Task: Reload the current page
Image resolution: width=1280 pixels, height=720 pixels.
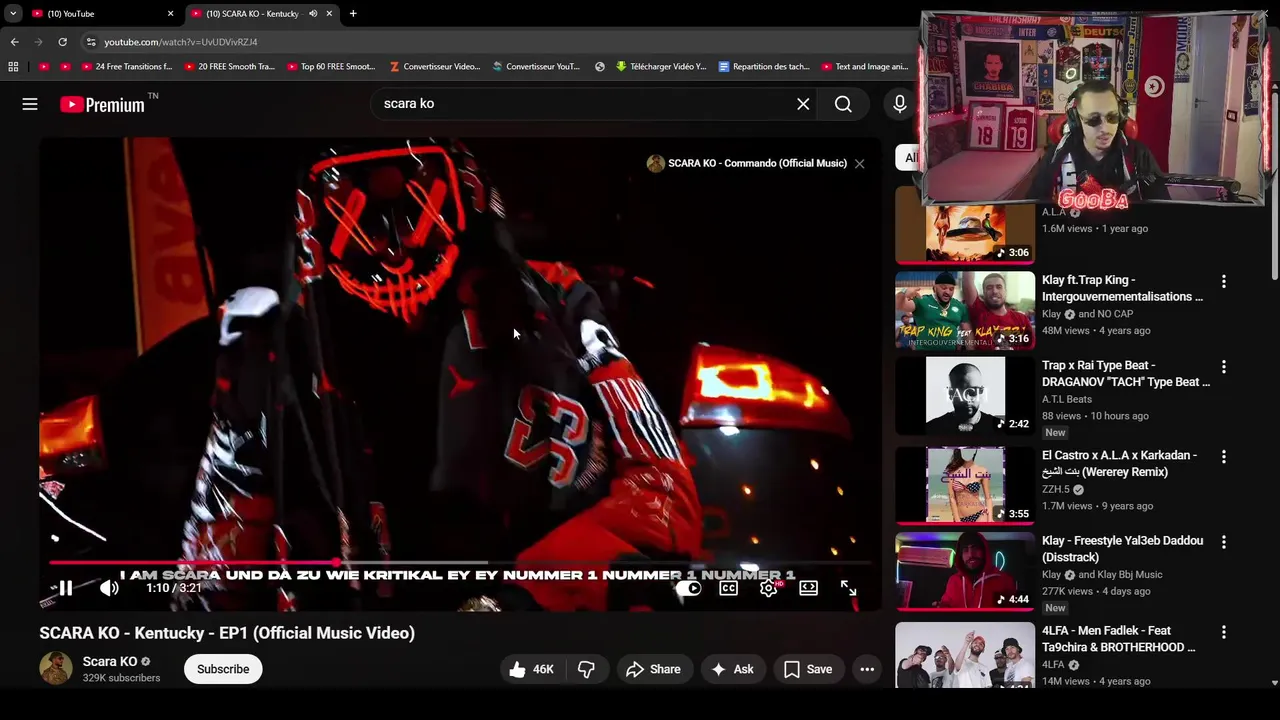Action: coord(62,42)
